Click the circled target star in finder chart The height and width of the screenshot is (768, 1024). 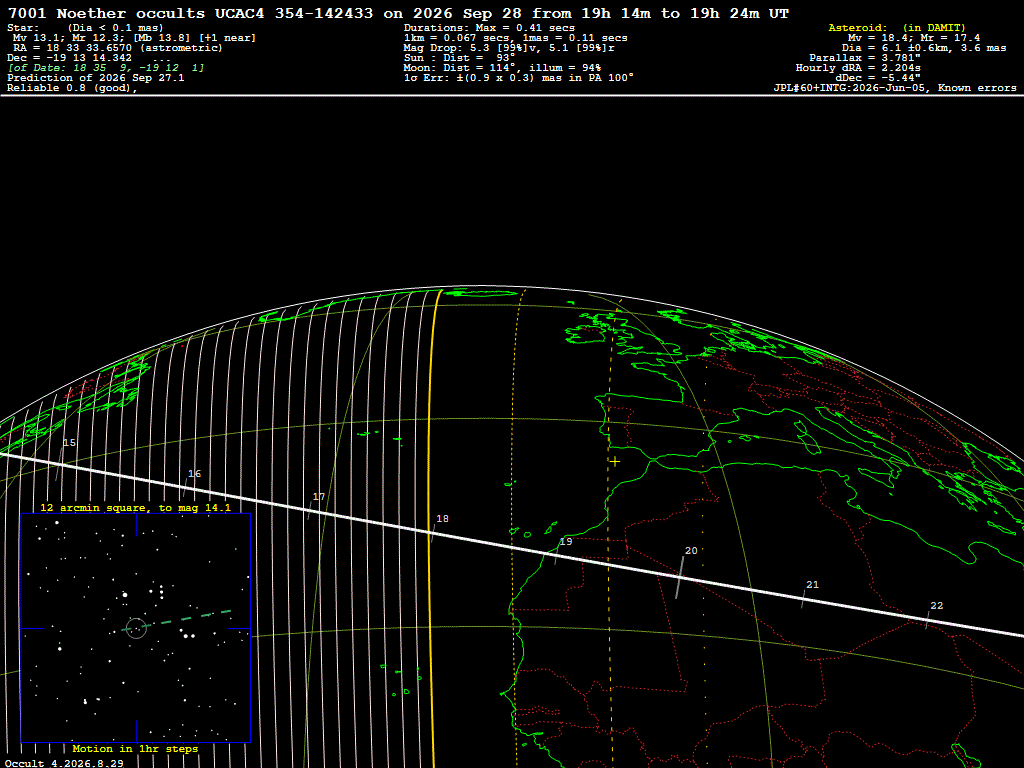(136, 628)
